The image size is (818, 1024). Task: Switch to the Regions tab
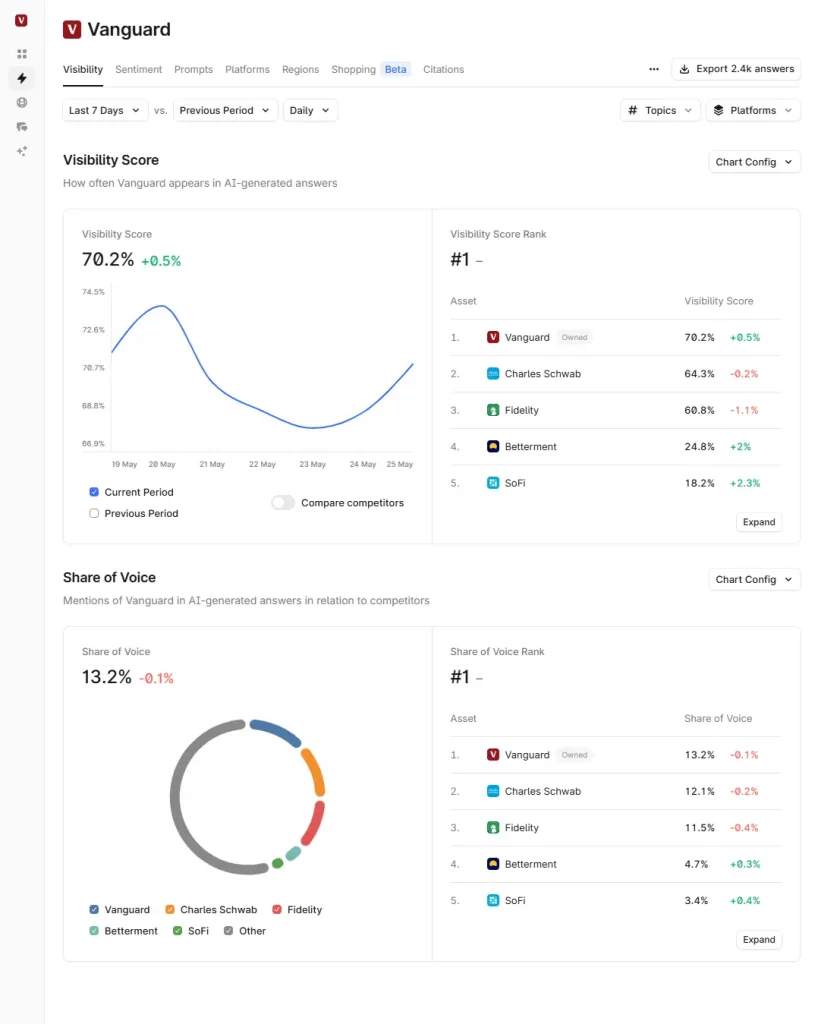[x=300, y=69]
